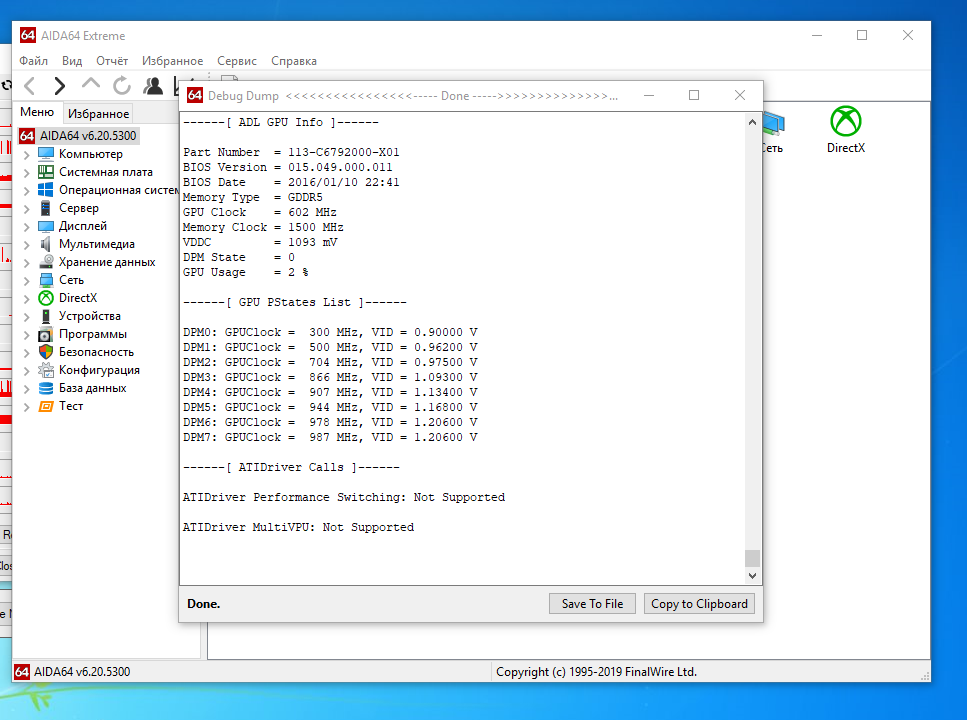The image size is (967, 720).
Task: Select the Конфигурация gear icon
Action: 46,370
